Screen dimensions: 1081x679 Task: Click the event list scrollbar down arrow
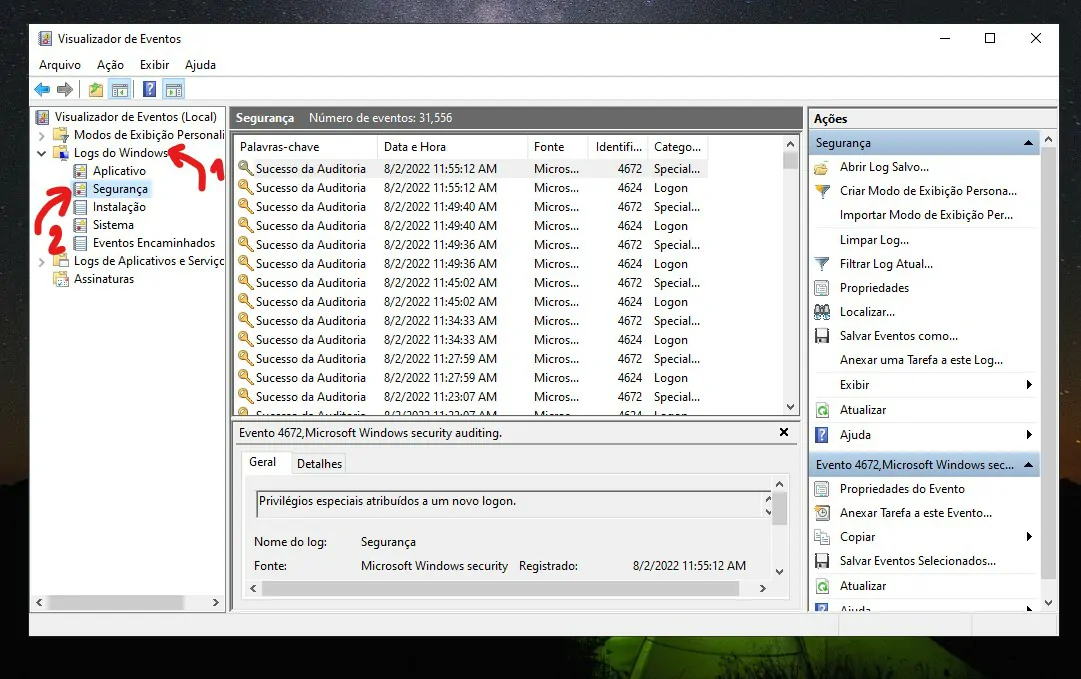pos(790,407)
